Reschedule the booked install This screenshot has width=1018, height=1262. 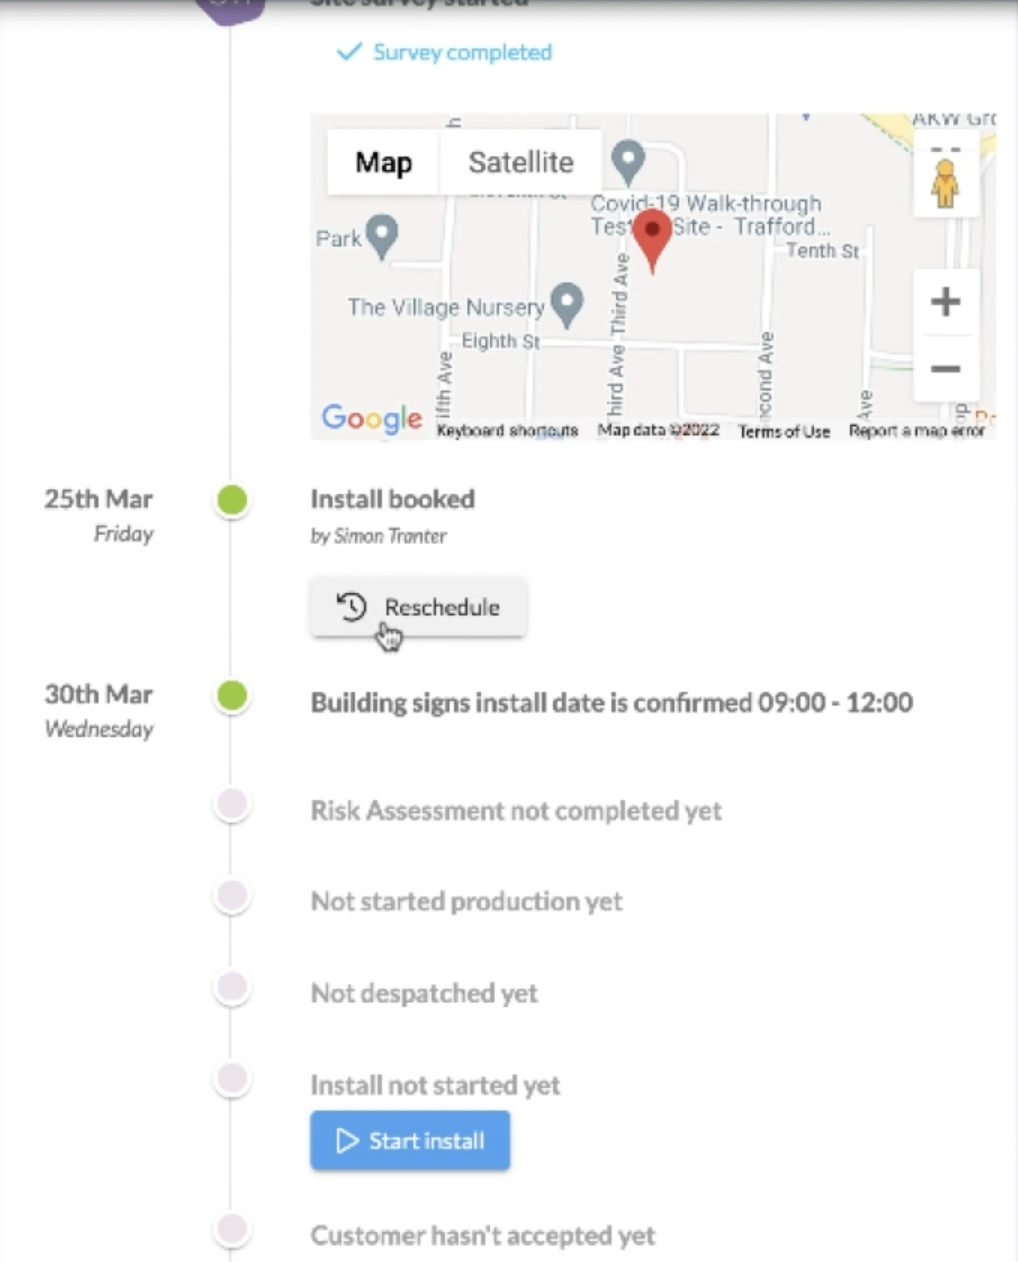coord(418,607)
